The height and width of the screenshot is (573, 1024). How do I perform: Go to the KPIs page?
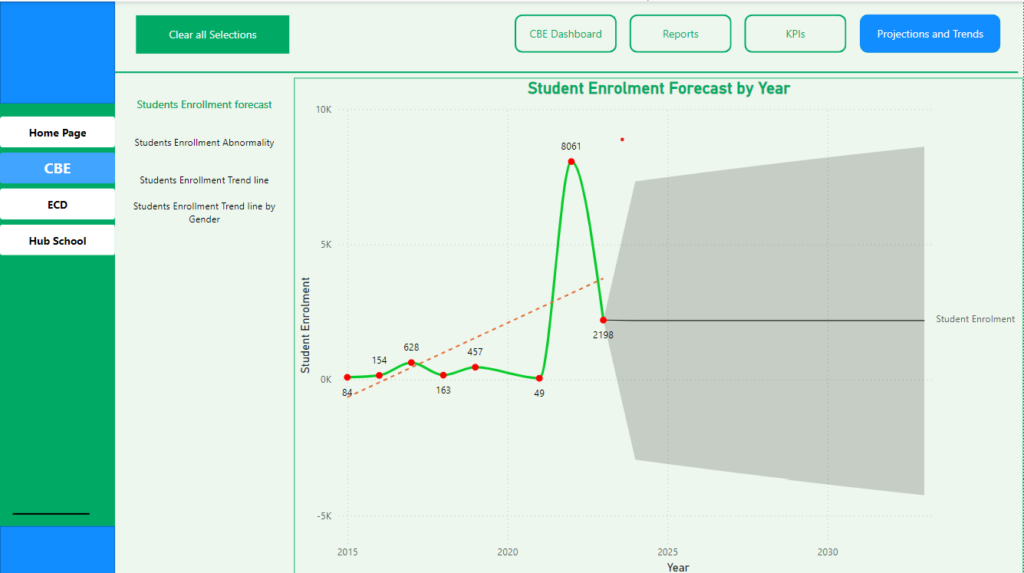click(795, 34)
